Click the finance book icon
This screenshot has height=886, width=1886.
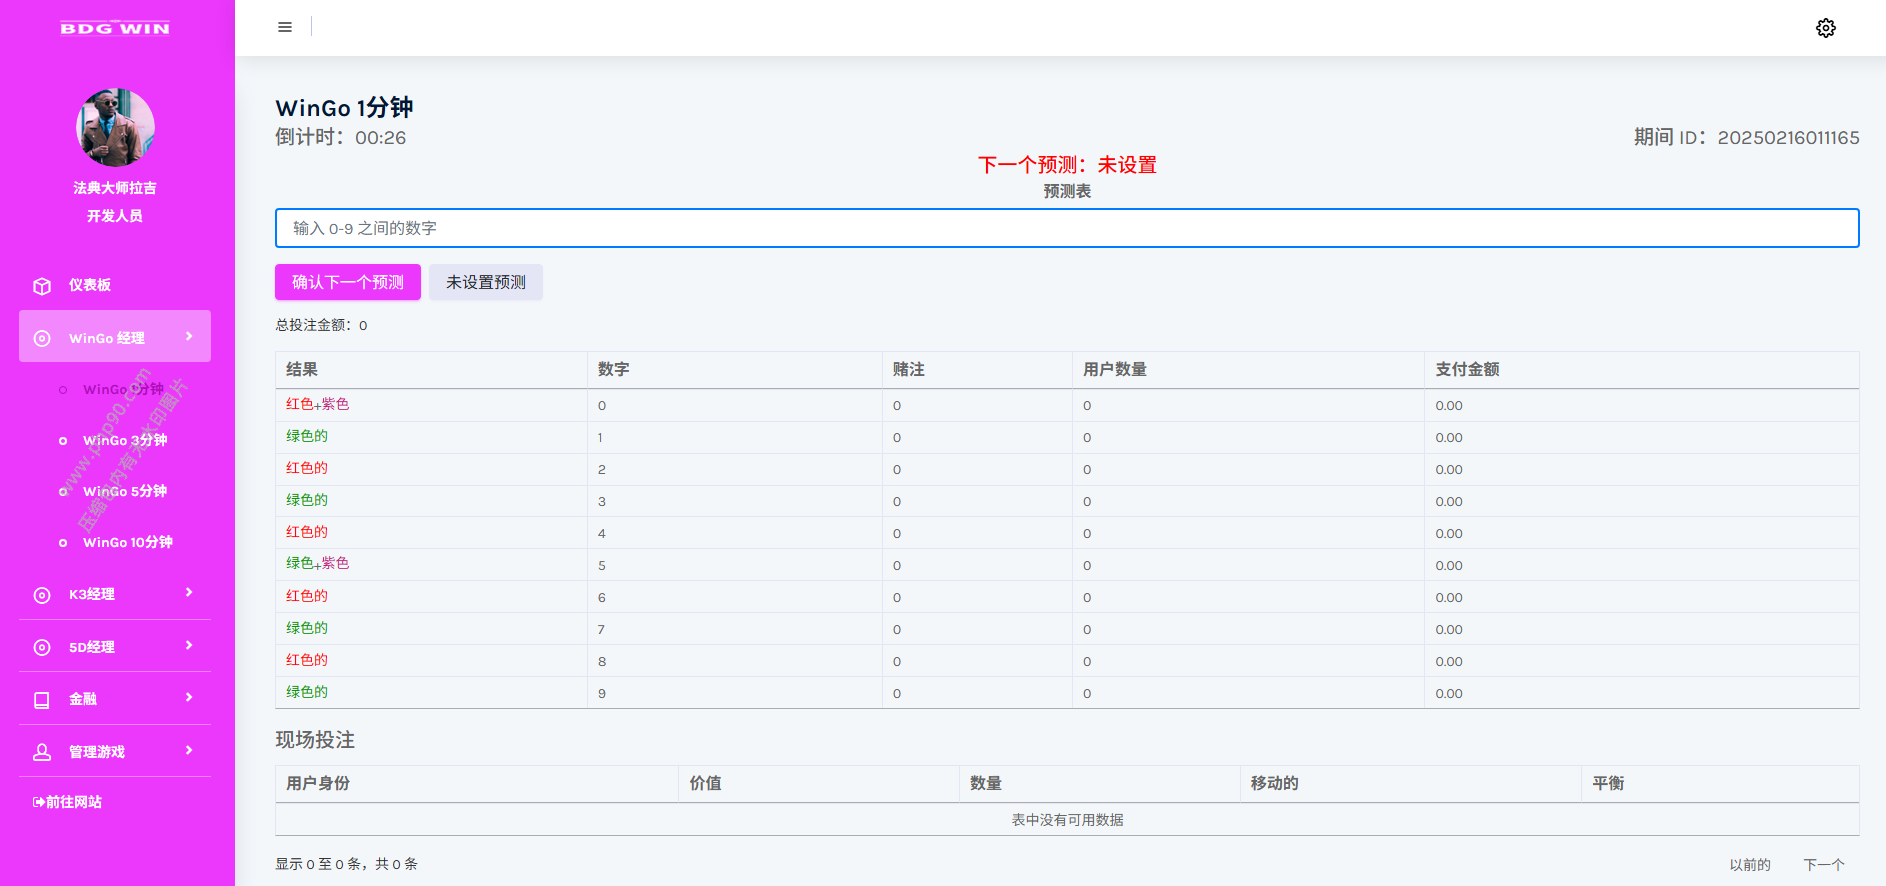tap(42, 700)
